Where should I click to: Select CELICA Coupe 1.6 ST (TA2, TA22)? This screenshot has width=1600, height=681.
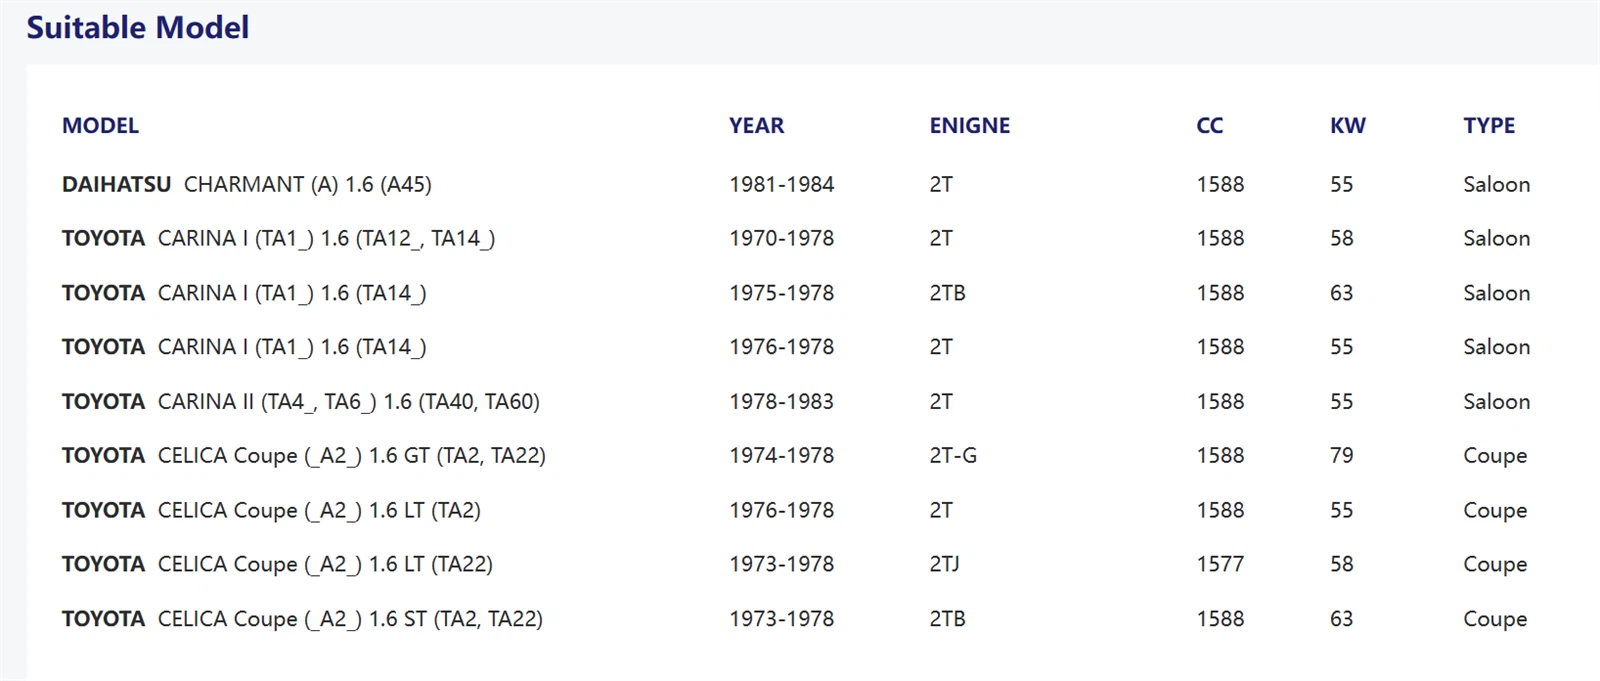[x=302, y=619]
